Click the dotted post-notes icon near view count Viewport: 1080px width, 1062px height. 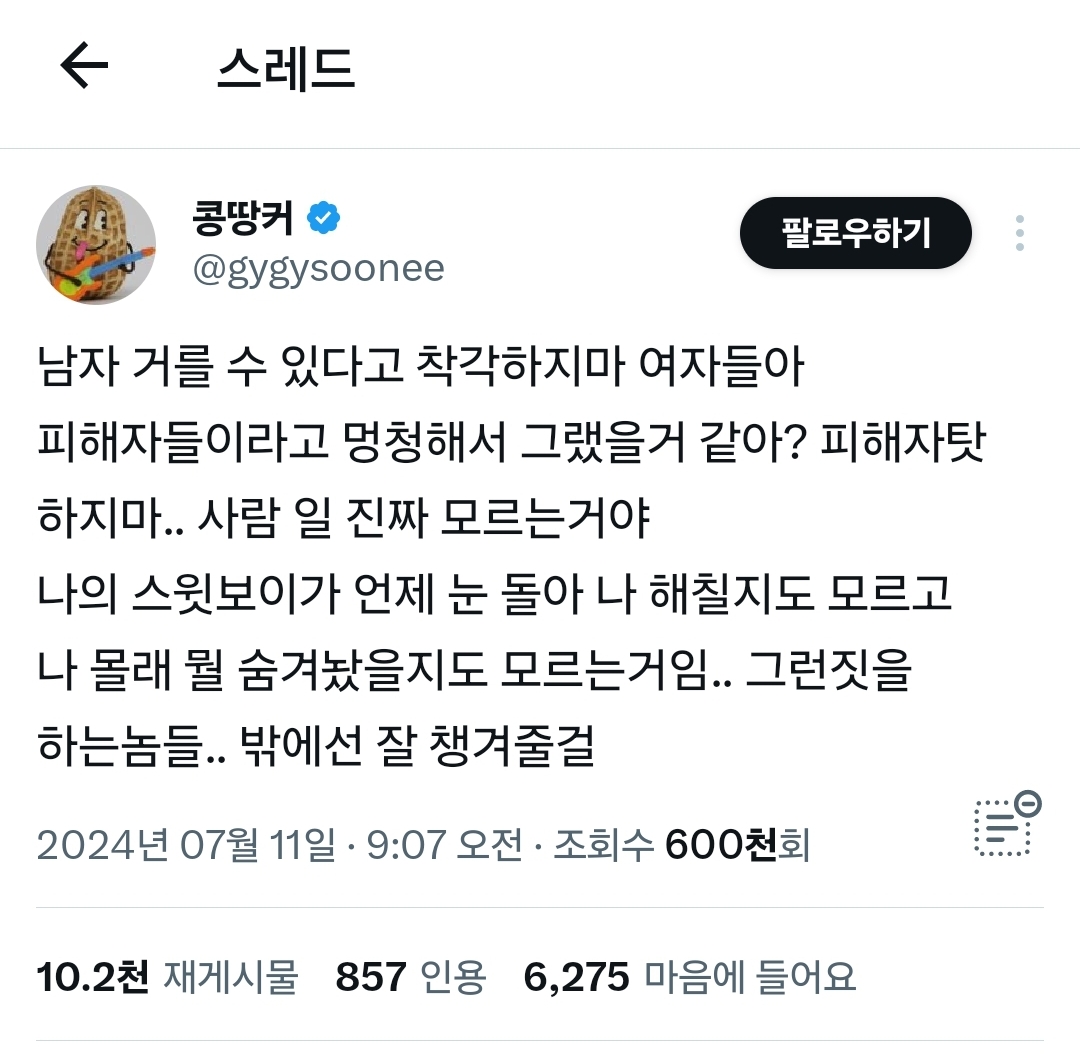point(1003,828)
